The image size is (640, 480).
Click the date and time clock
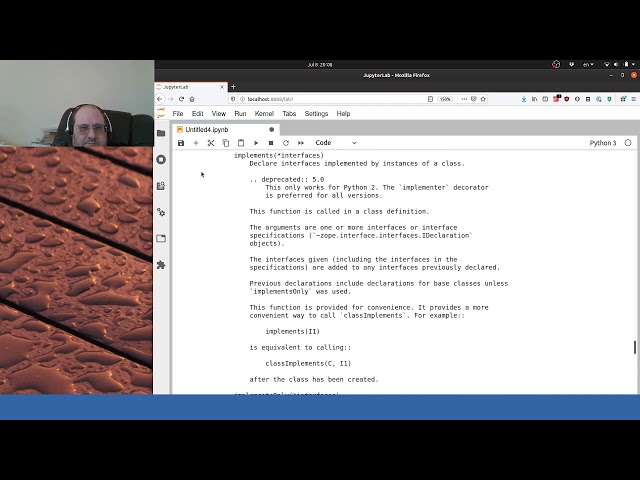tap(320, 64)
